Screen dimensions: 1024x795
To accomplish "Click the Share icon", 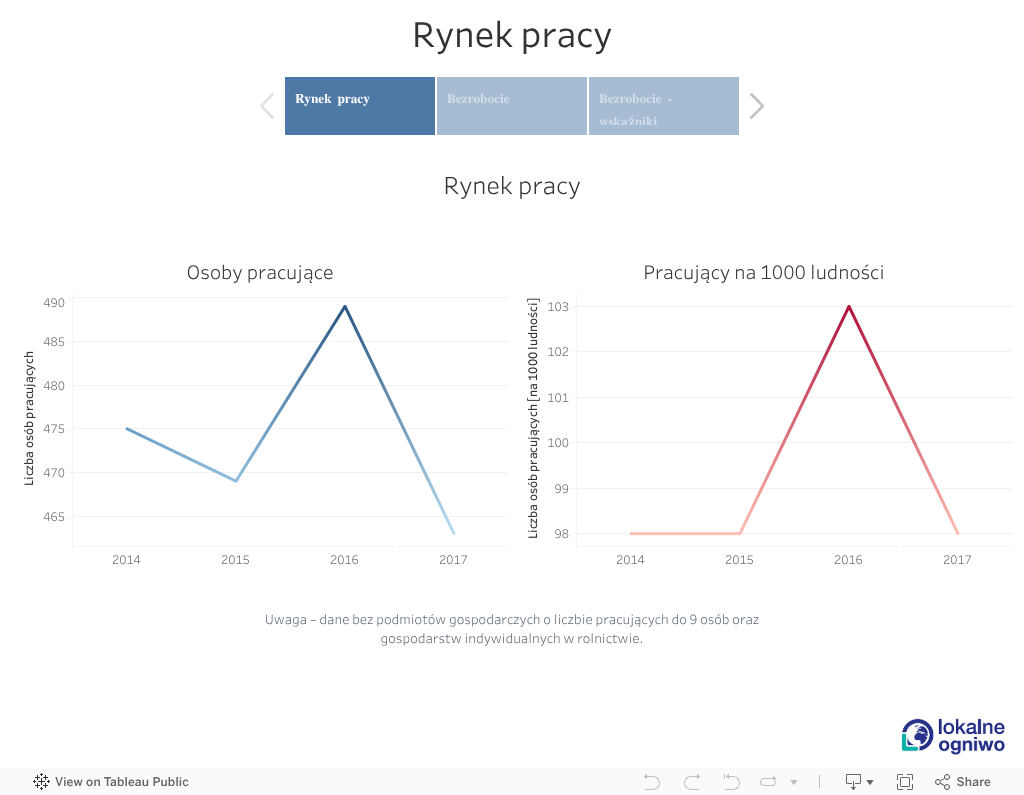I will click(942, 781).
